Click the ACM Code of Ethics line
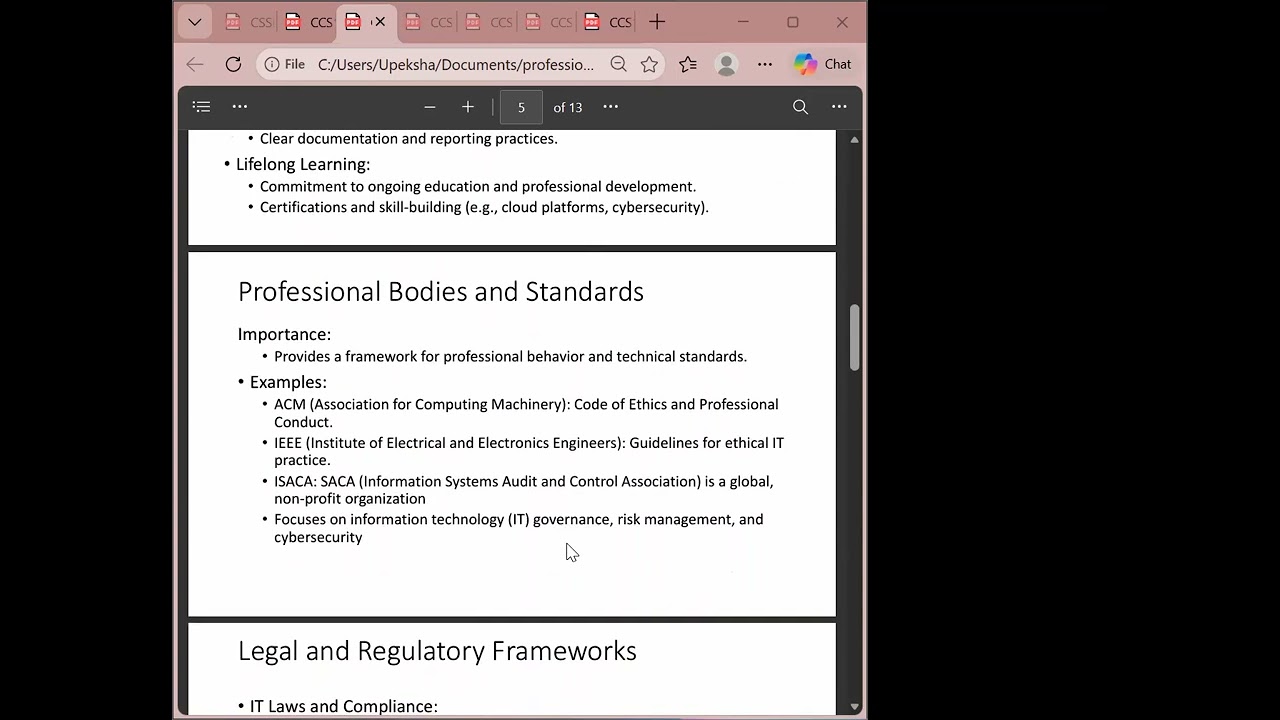 coord(526,413)
